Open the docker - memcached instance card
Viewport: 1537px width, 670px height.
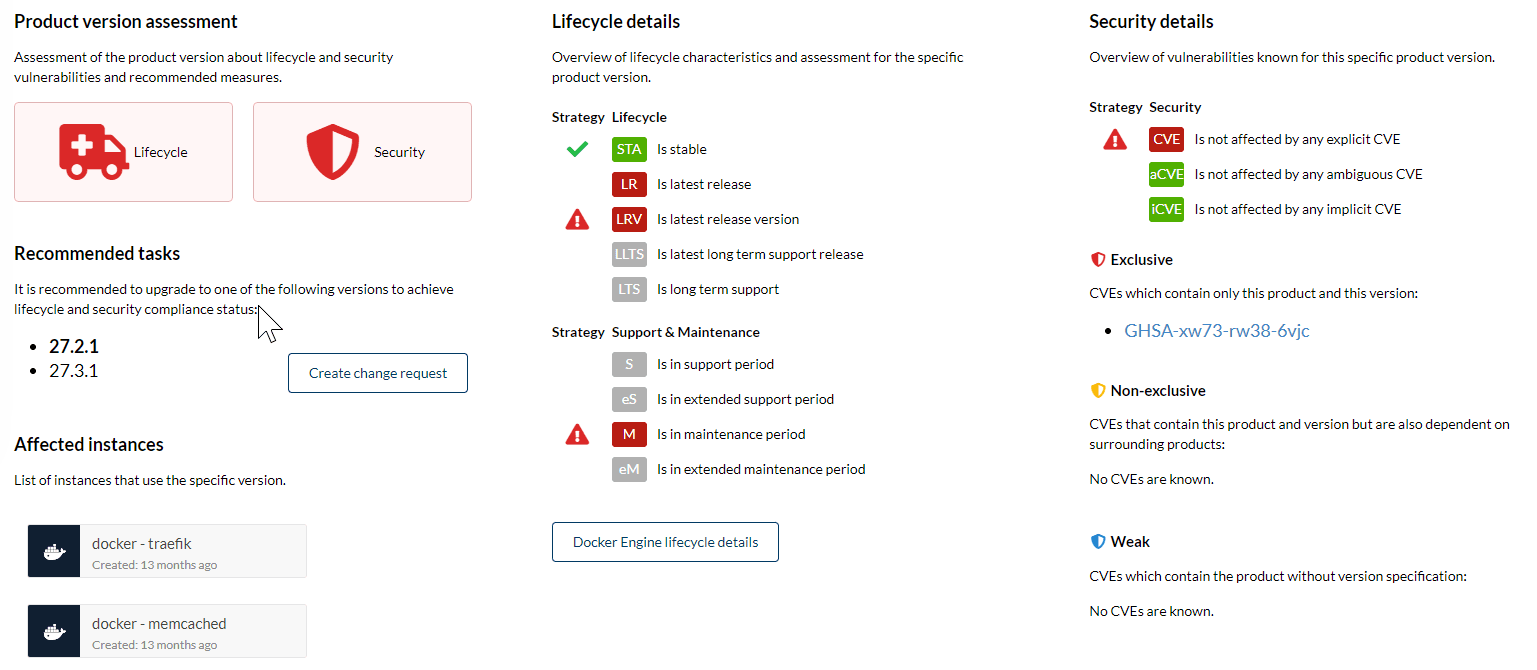pyautogui.click(x=167, y=631)
